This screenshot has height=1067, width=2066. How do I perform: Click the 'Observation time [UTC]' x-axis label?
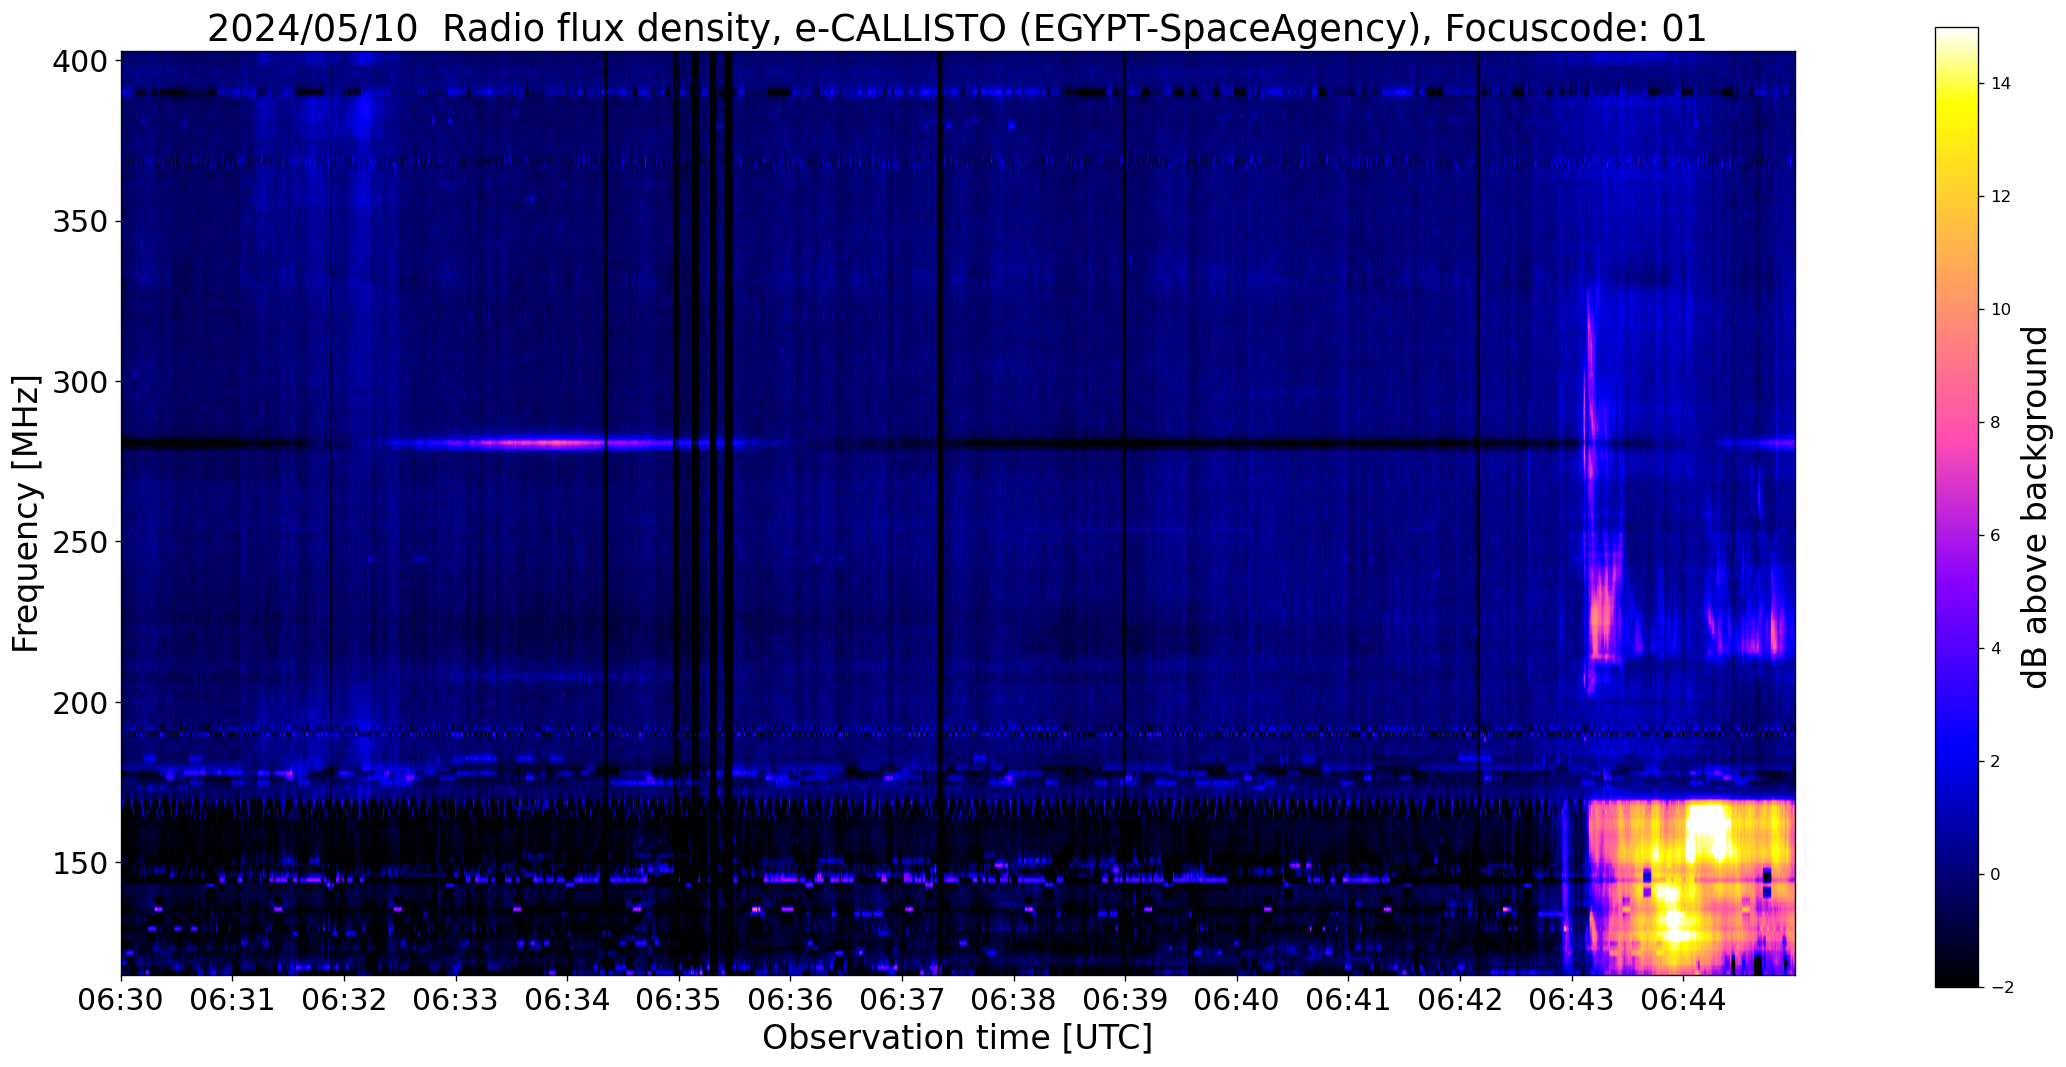[957, 1038]
